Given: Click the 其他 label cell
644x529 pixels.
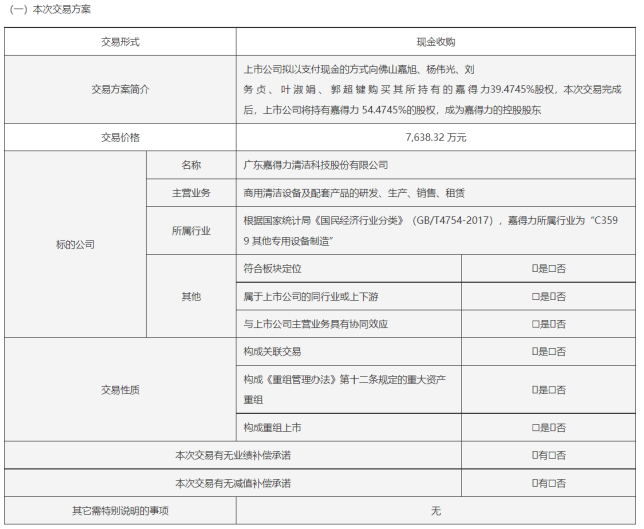Looking at the screenshot, I should click(191, 296).
